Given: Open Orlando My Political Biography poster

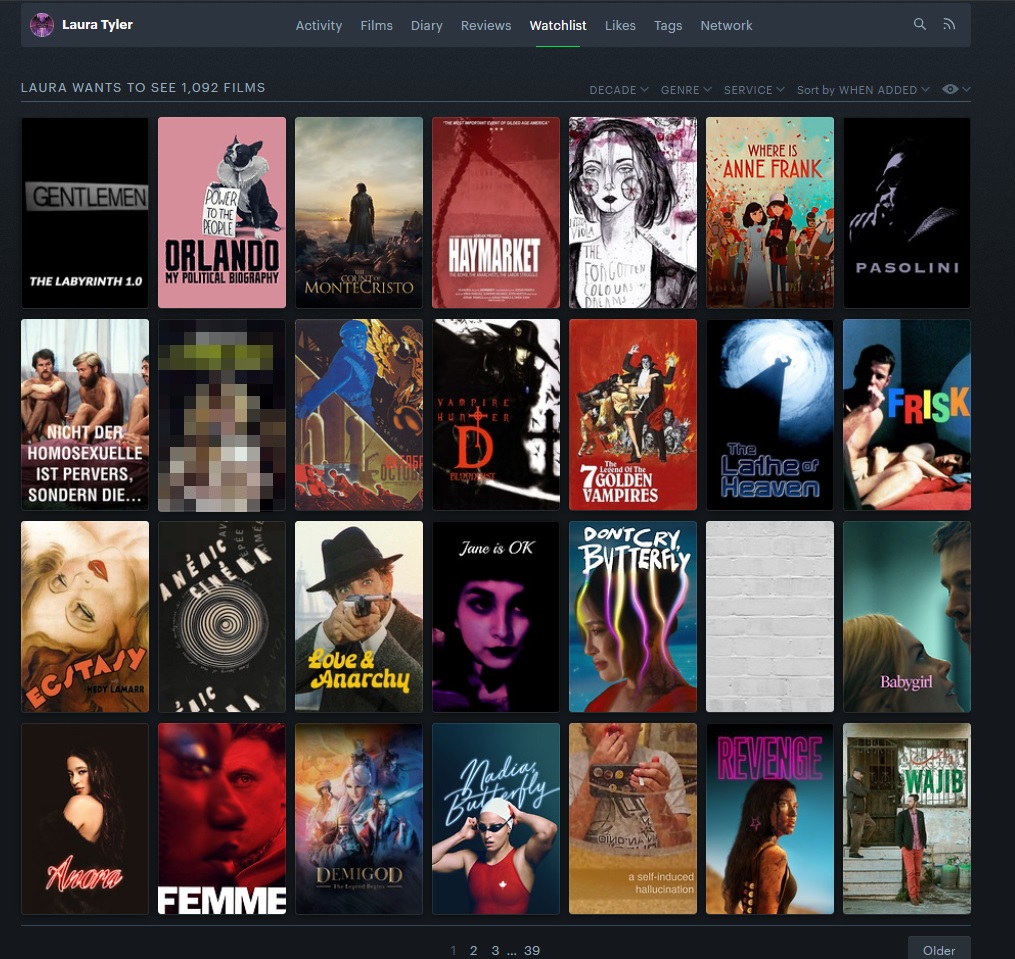Looking at the screenshot, I should pyautogui.click(x=222, y=212).
